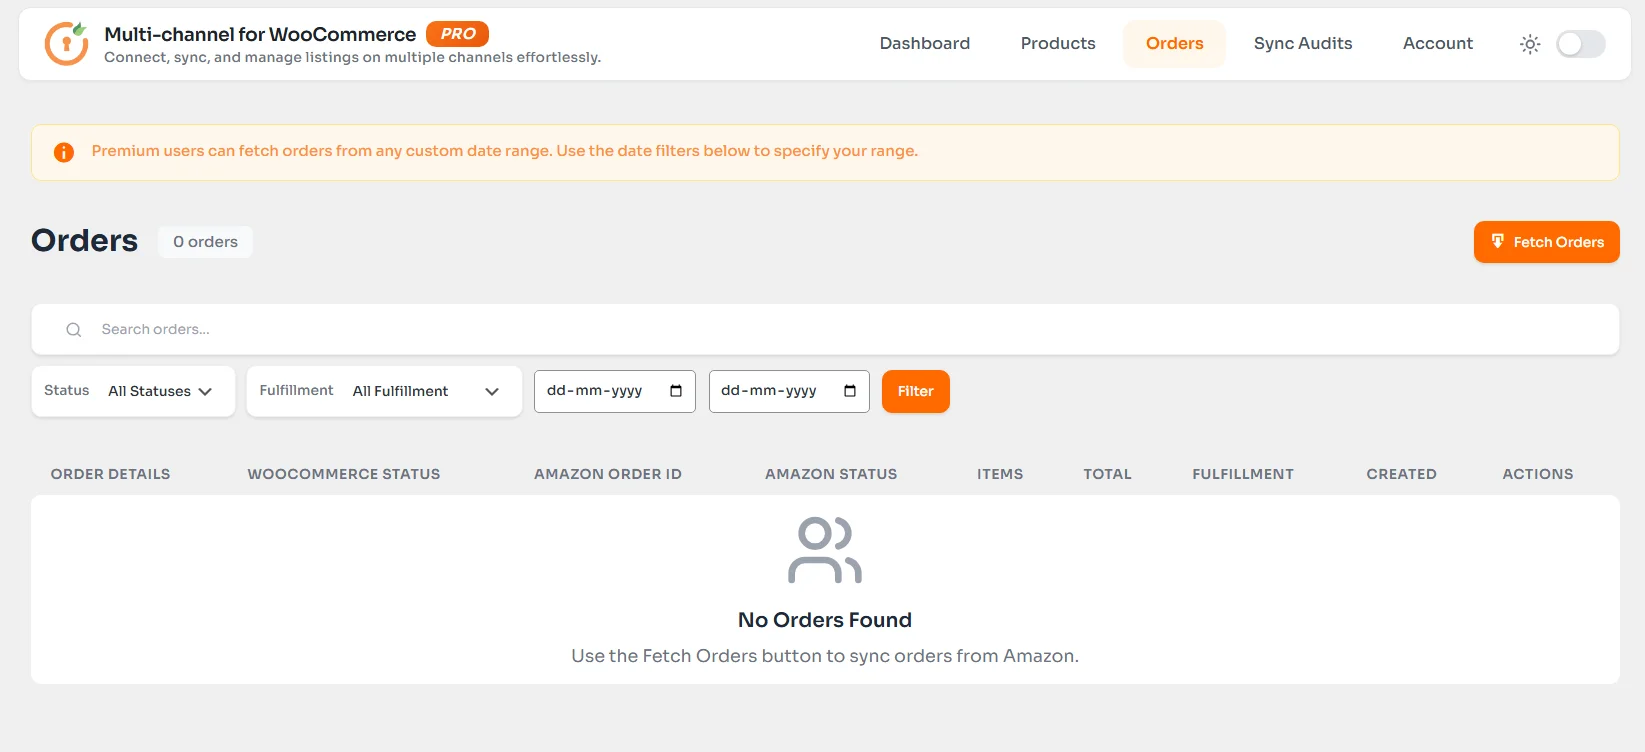Click the ITEMS column header
Image resolution: width=1645 pixels, height=752 pixels.
1000,474
